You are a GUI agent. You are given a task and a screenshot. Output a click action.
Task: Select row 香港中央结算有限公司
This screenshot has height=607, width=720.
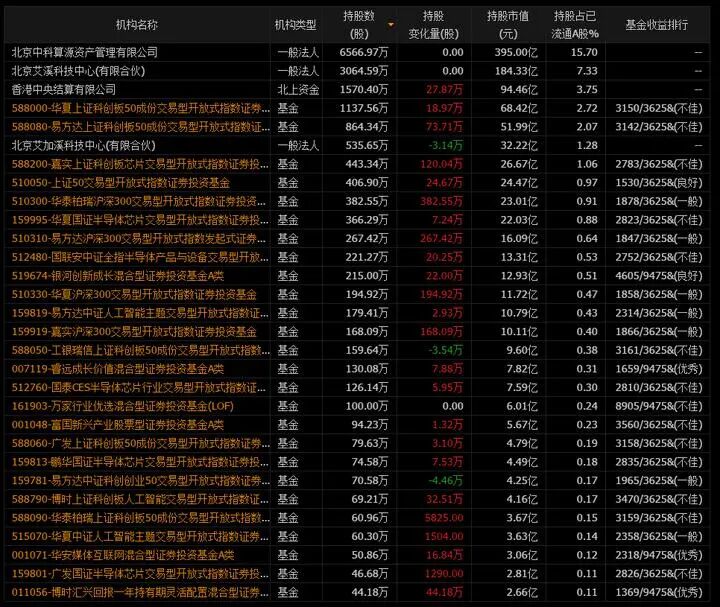(x=357, y=90)
